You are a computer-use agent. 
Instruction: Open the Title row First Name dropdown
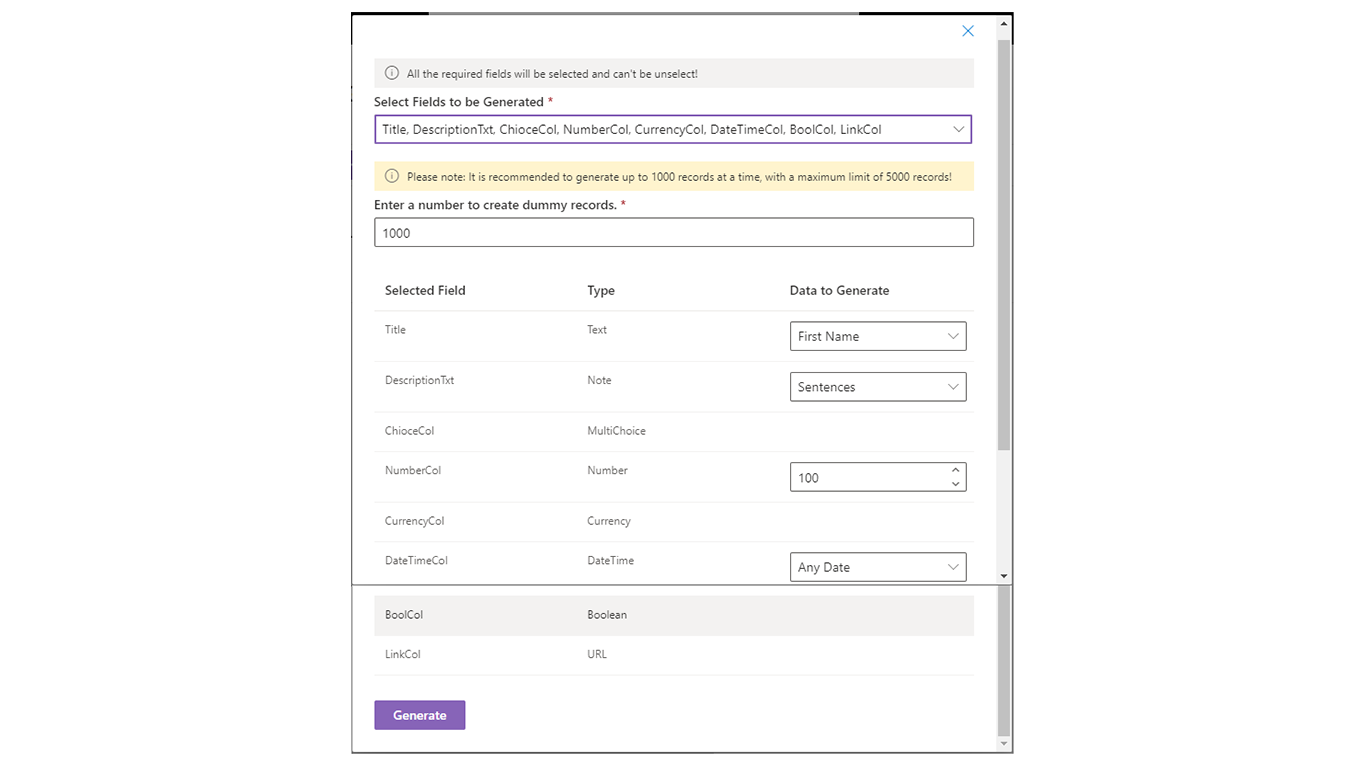878,336
